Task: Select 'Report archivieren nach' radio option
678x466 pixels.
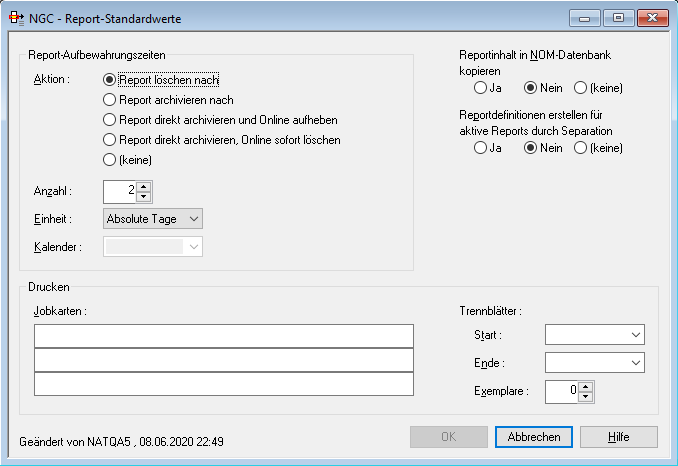Action: coord(111,100)
